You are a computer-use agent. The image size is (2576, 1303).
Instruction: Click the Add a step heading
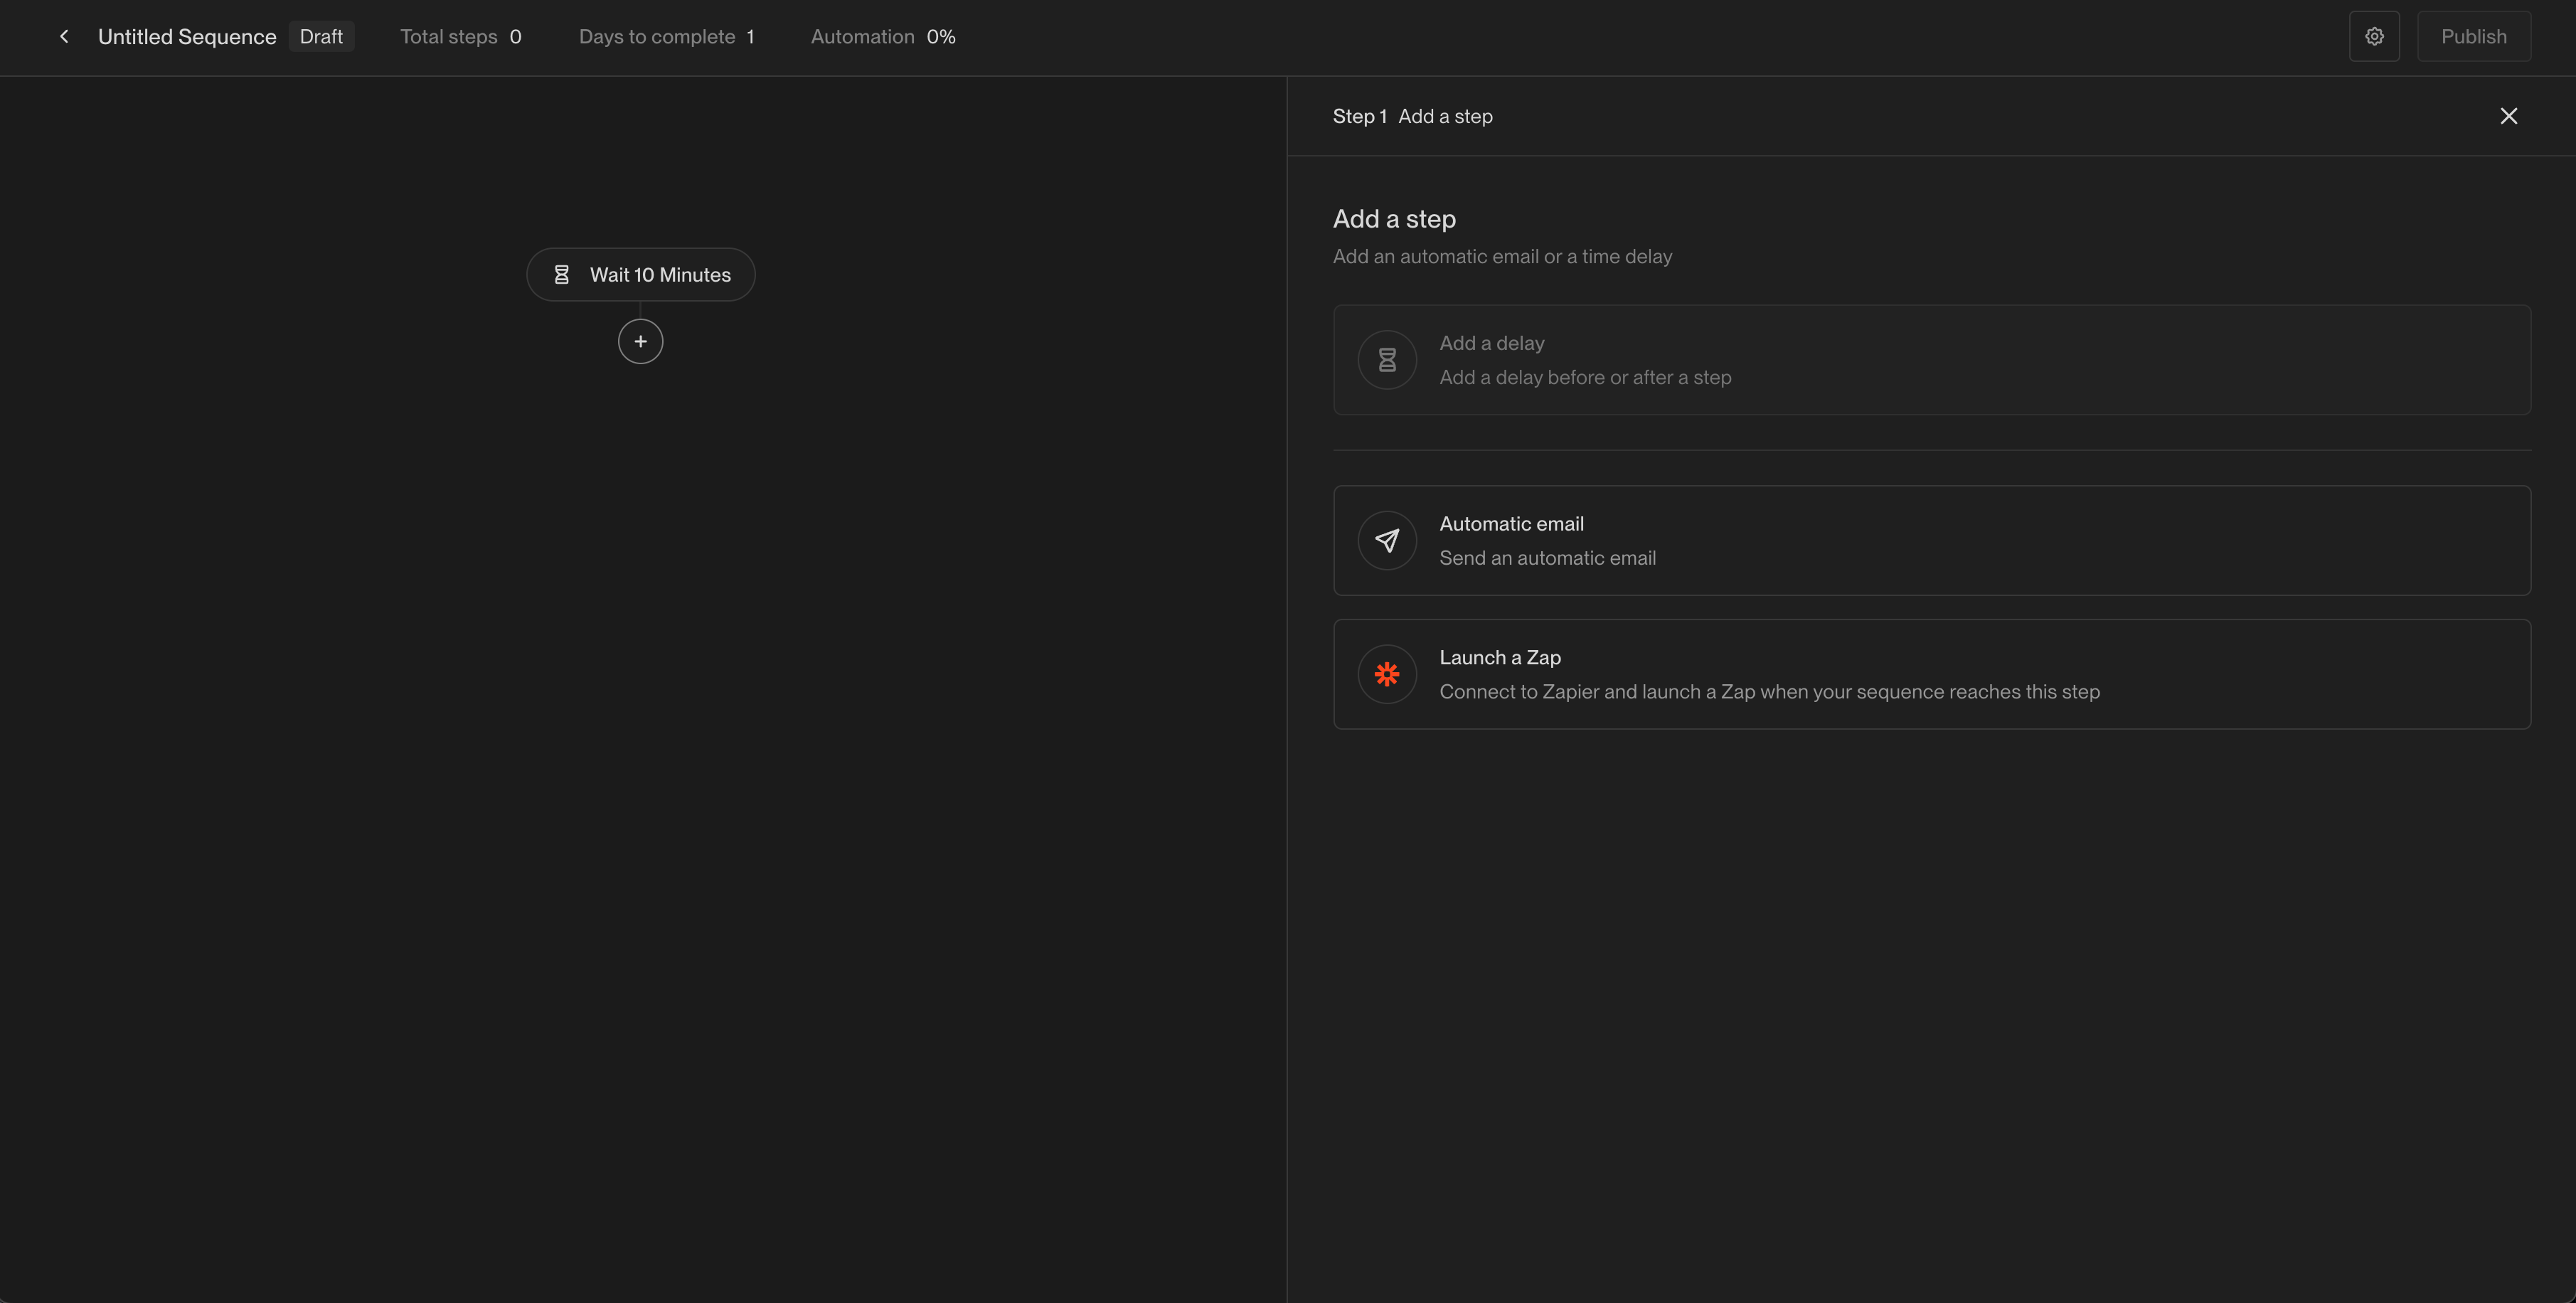point(1393,218)
